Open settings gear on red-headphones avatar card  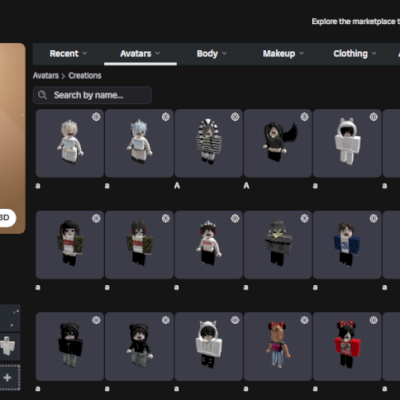click(235, 218)
